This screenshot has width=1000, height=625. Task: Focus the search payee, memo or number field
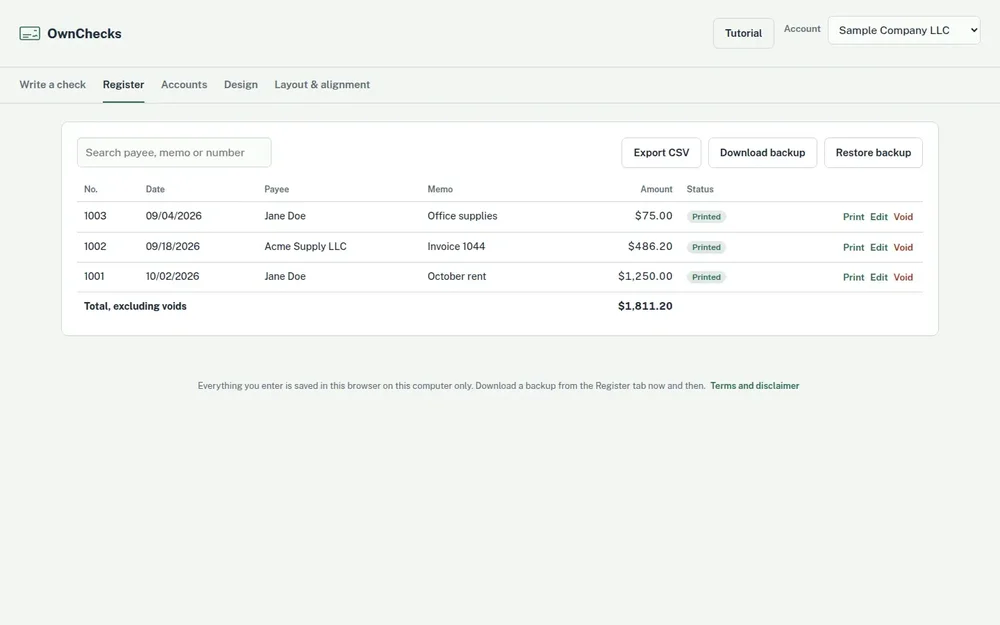click(174, 152)
